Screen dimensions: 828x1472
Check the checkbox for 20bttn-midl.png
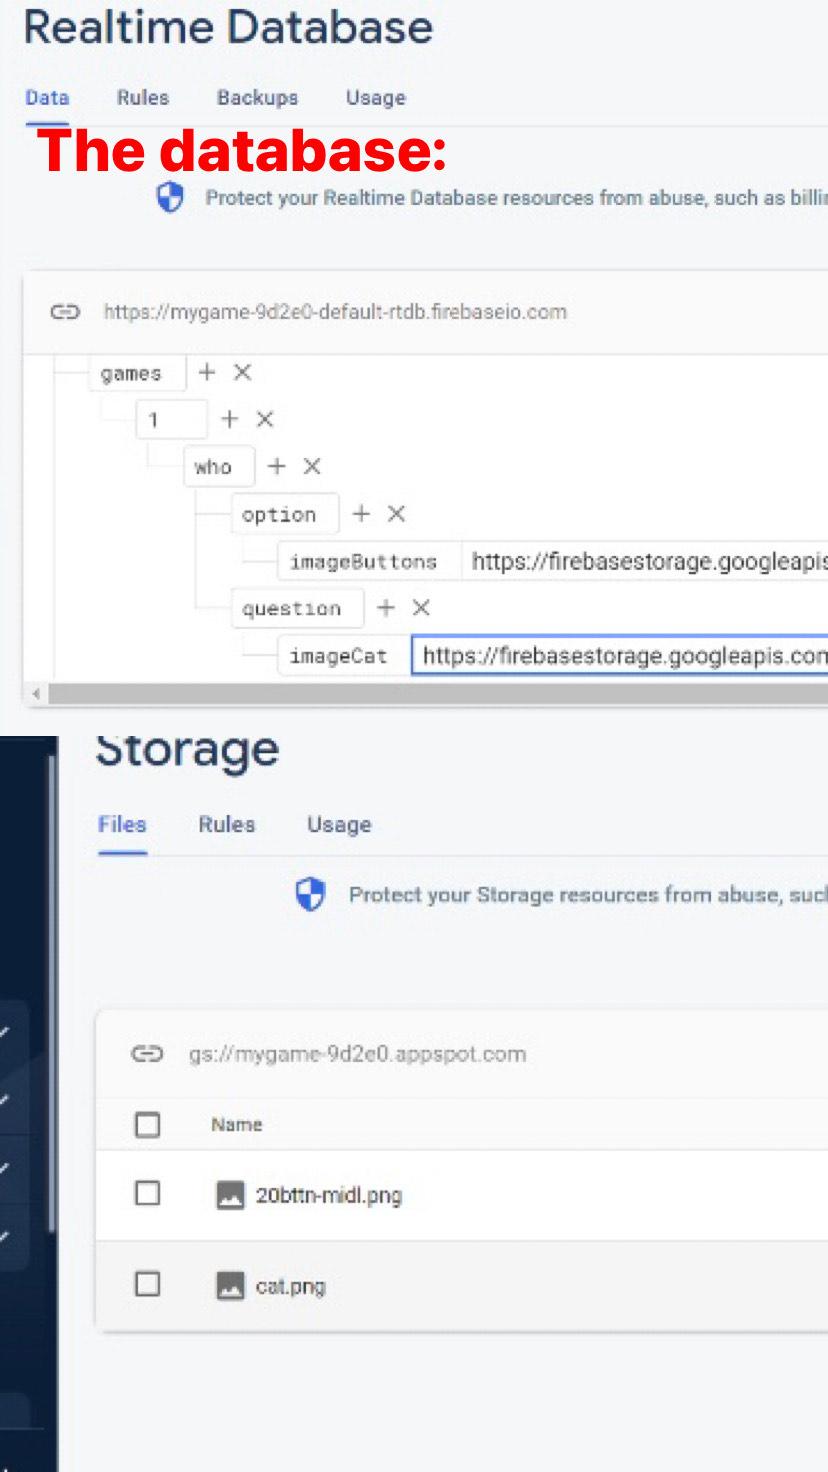click(x=147, y=1195)
